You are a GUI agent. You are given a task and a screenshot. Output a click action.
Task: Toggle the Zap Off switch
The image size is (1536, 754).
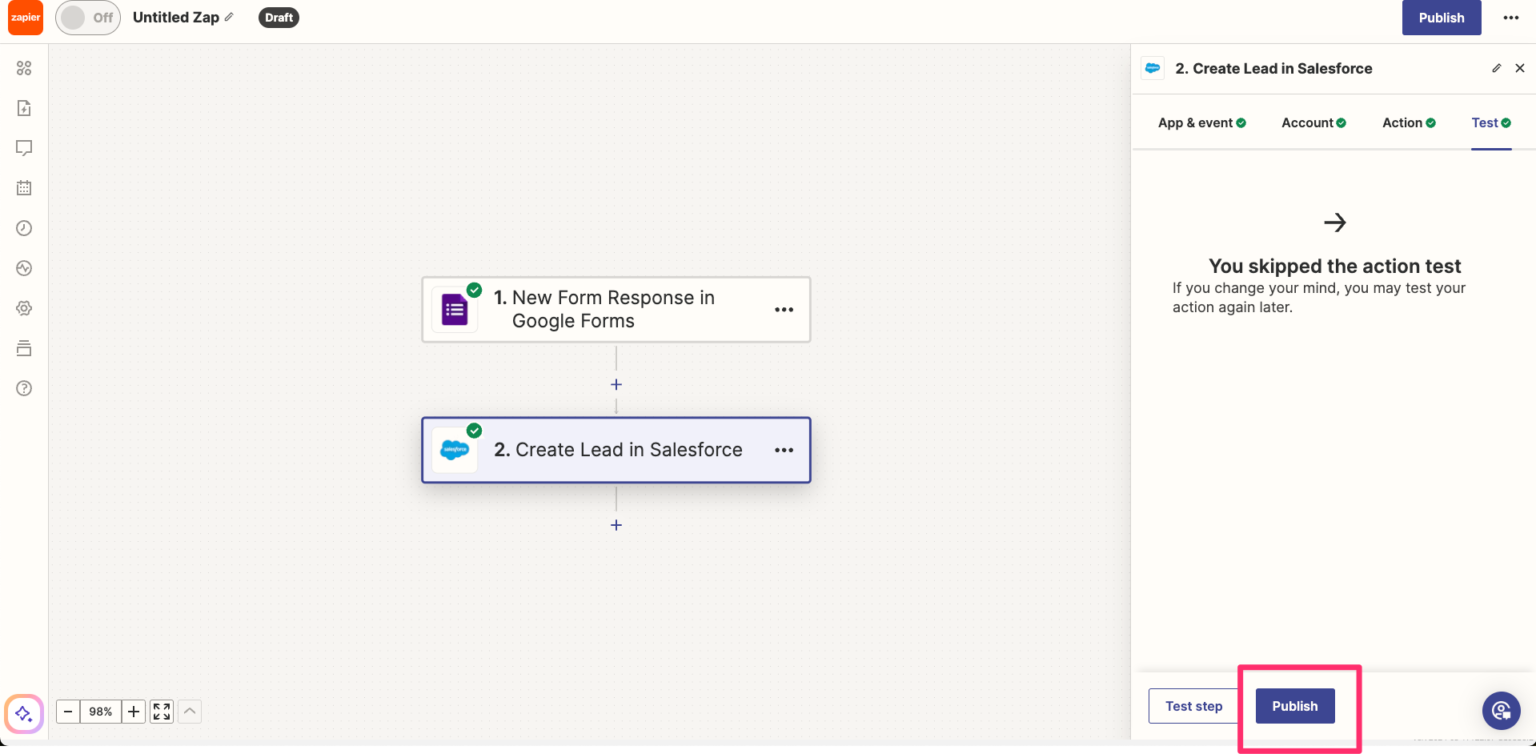tap(88, 17)
